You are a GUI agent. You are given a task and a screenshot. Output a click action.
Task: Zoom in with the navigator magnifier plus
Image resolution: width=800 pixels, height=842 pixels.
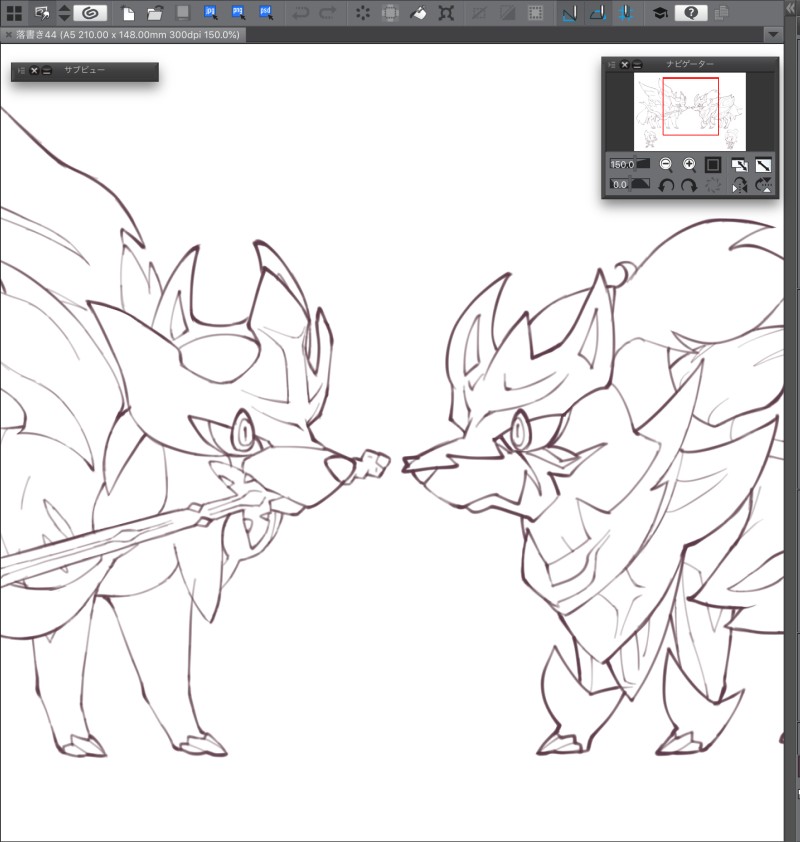coord(689,164)
